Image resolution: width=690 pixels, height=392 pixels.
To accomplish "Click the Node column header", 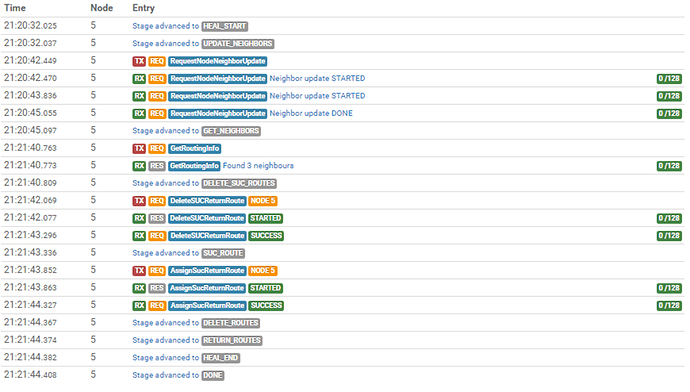I will pyautogui.click(x=102, y=8).
